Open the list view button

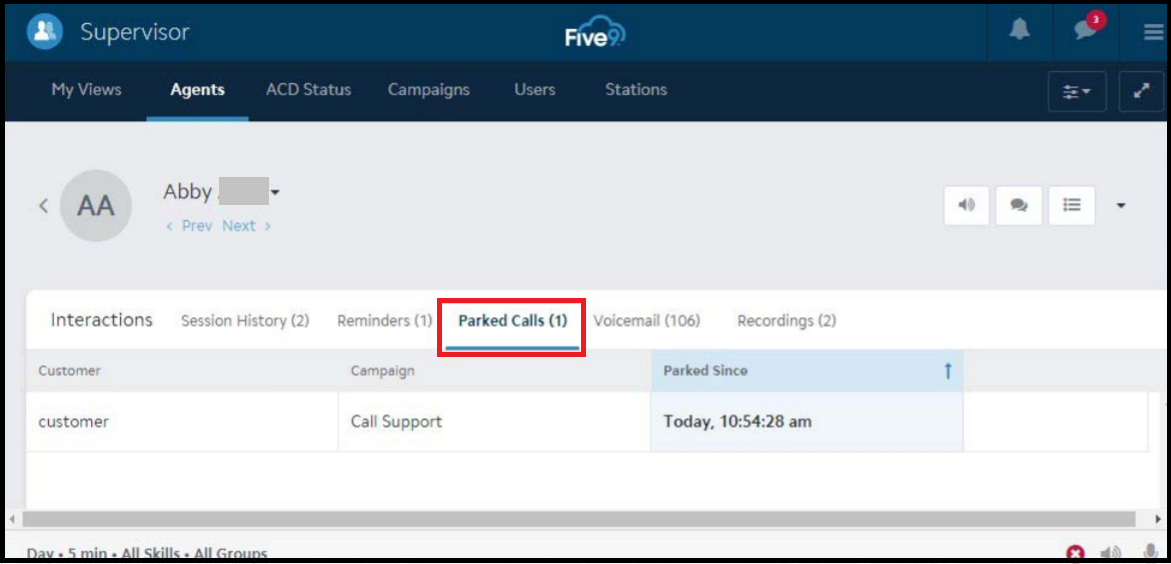(1072, 205)
